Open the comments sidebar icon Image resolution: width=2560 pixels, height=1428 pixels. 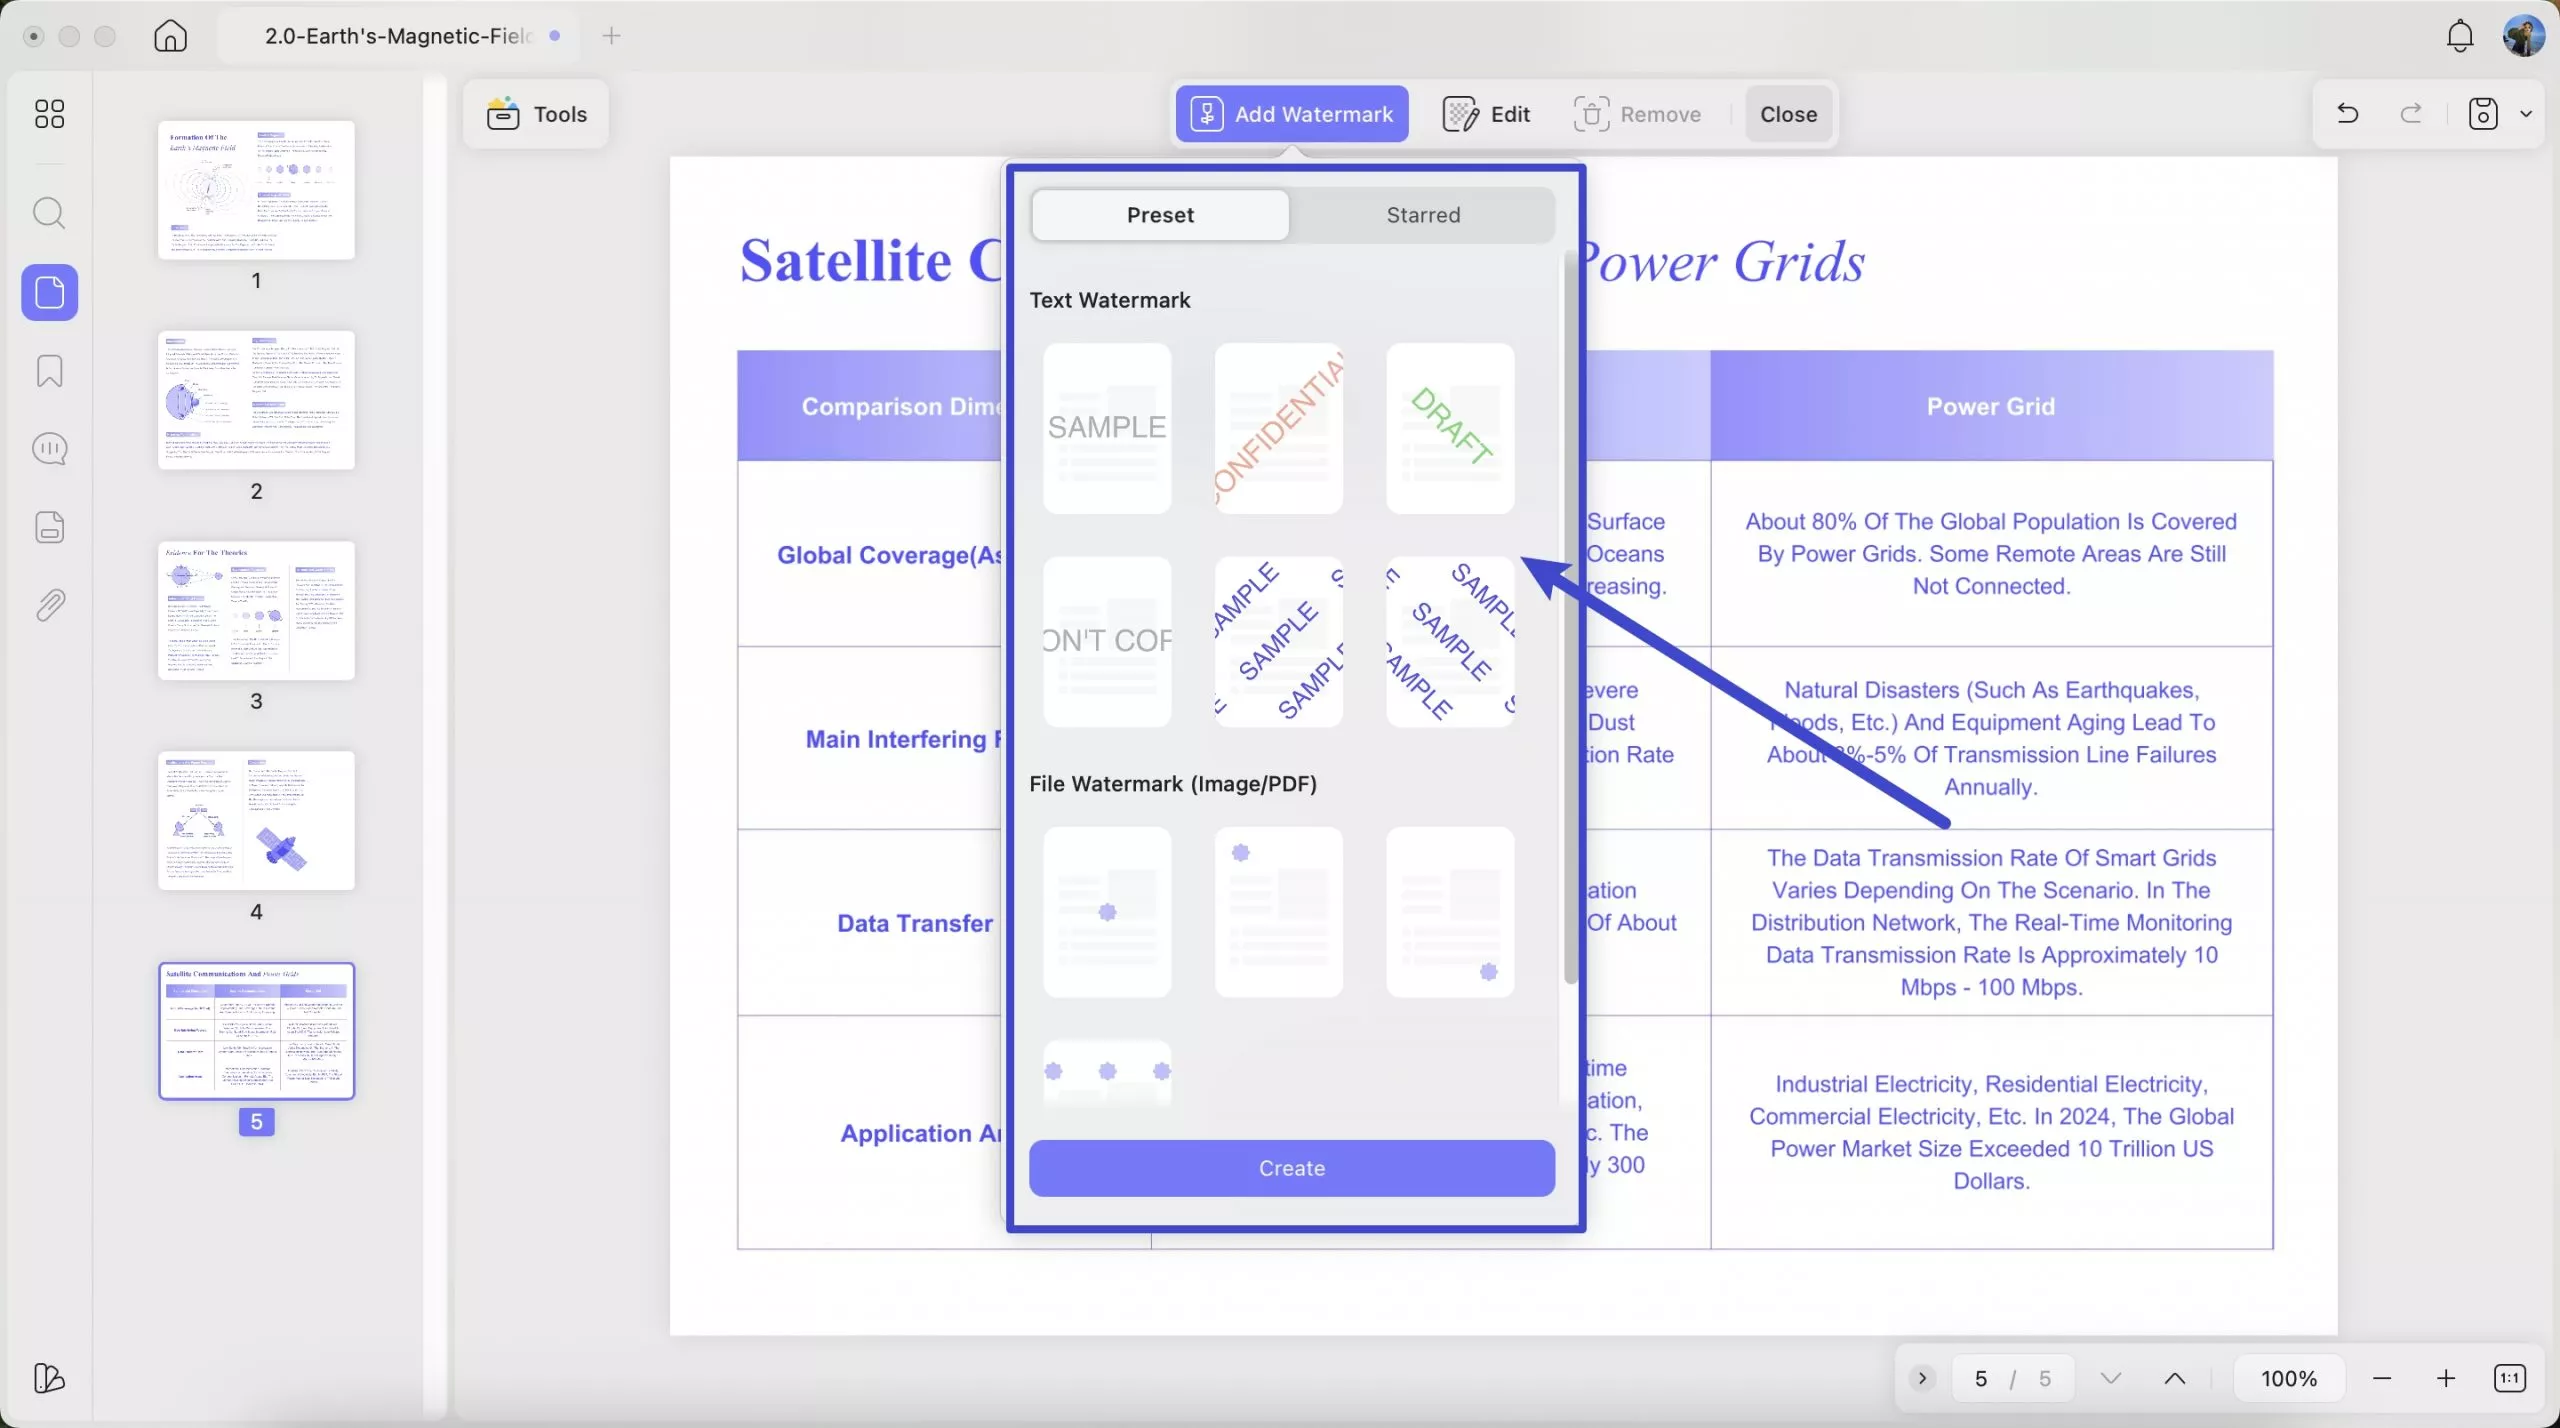pyautogui.click(x=49, y=449)
